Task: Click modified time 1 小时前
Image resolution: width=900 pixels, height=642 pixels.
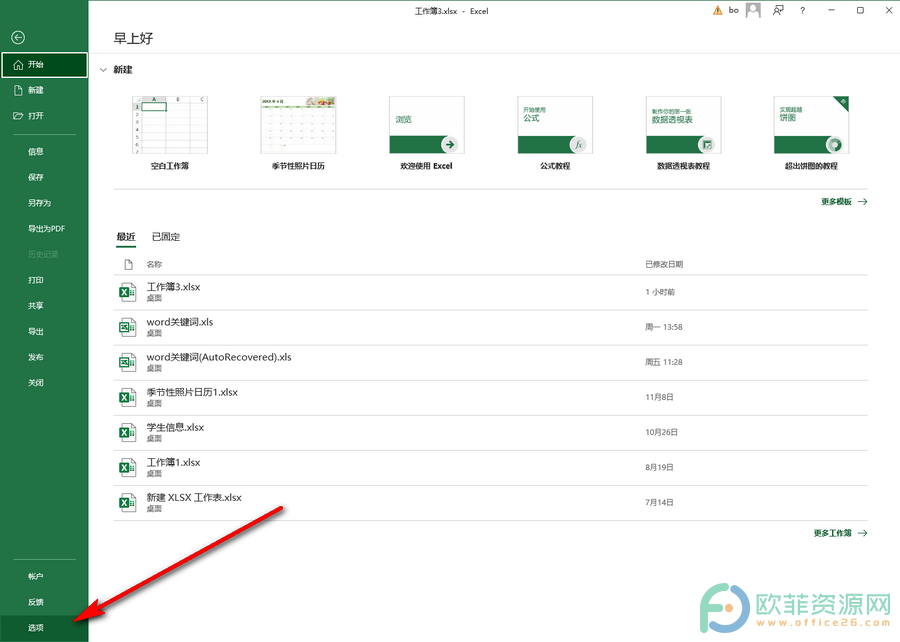Action: (660, 292)
